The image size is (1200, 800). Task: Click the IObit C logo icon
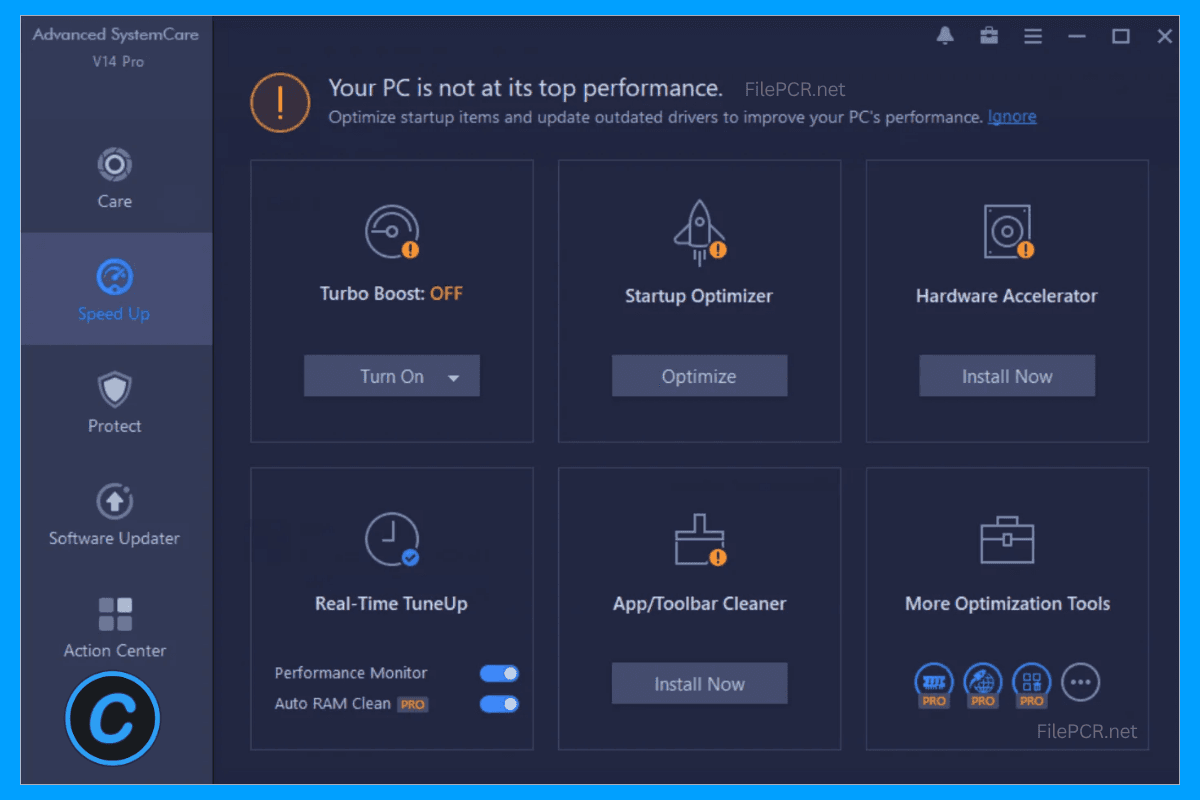coord(113,719)
